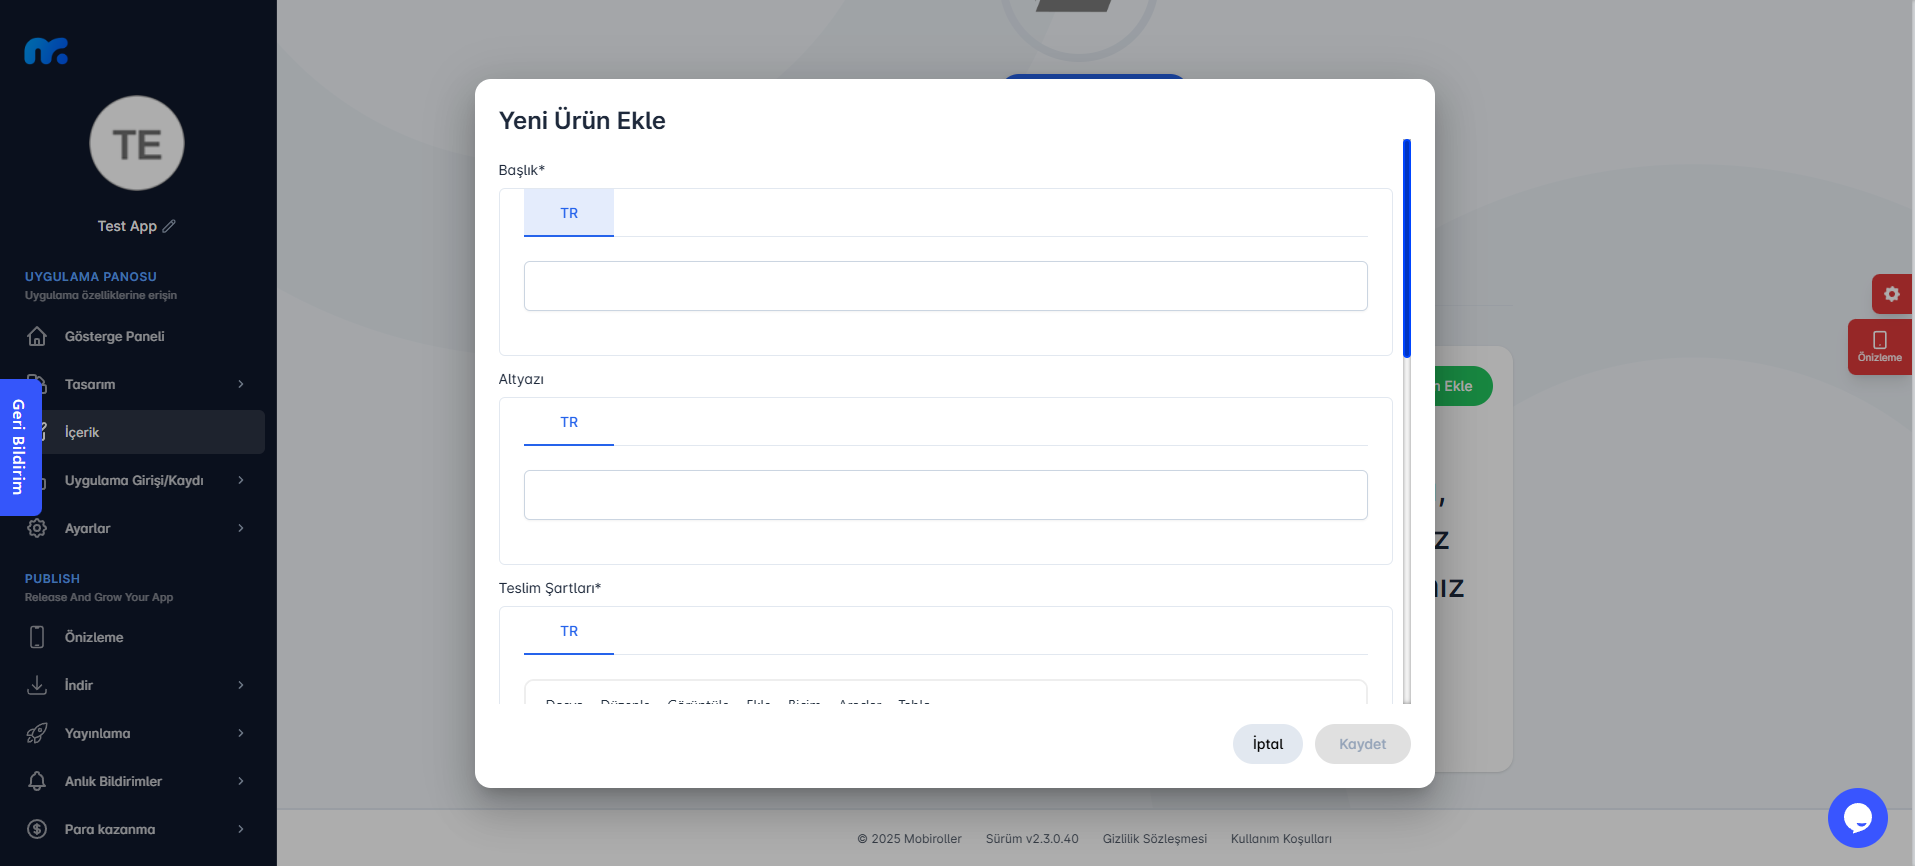Open Gizlilik Sözleşmesi link
This screenshot has height=866, width=1915.
[x=1155, y=839]
